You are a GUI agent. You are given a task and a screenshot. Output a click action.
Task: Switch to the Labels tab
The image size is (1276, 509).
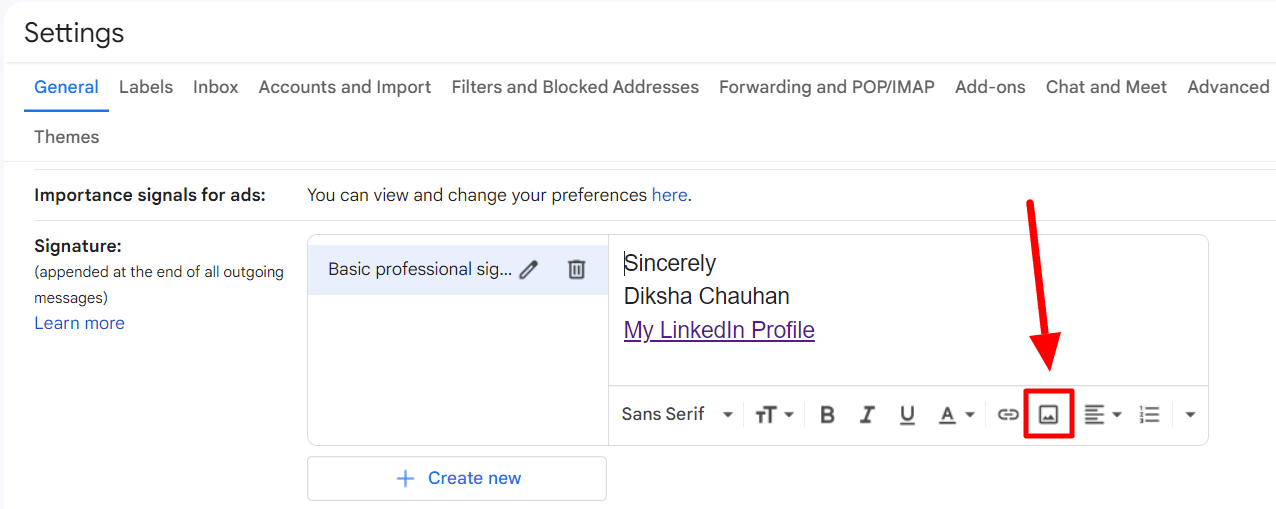[146, 87]
